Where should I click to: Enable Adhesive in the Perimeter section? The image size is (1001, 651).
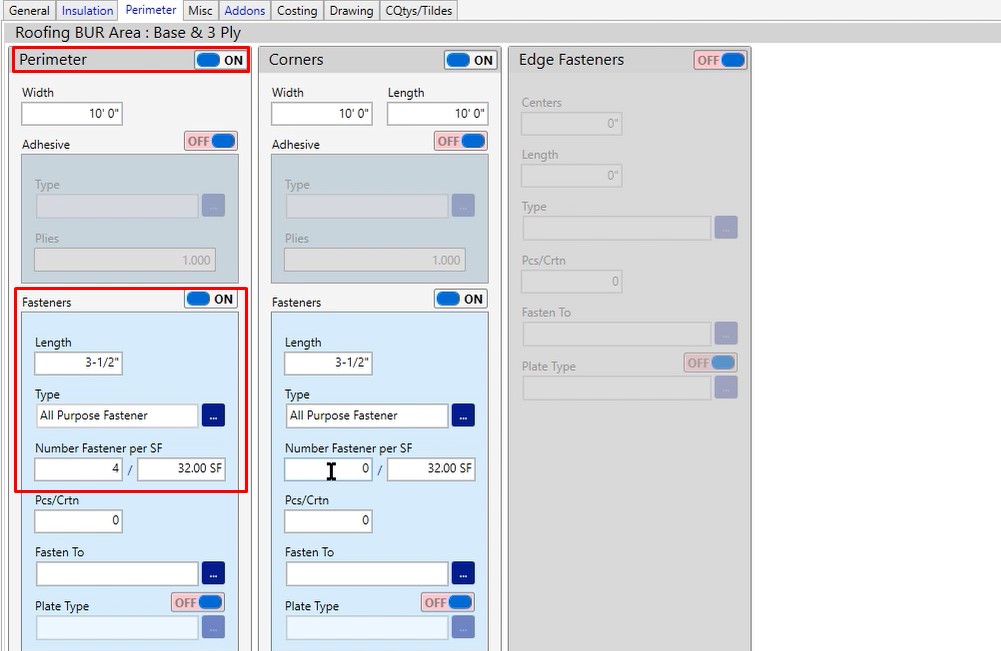click(210, 141)
